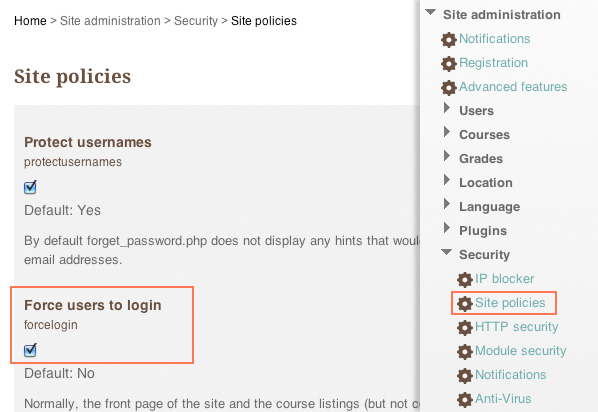
Task: Toggle the Force users to login checkbox
Action: pos(30,350)
